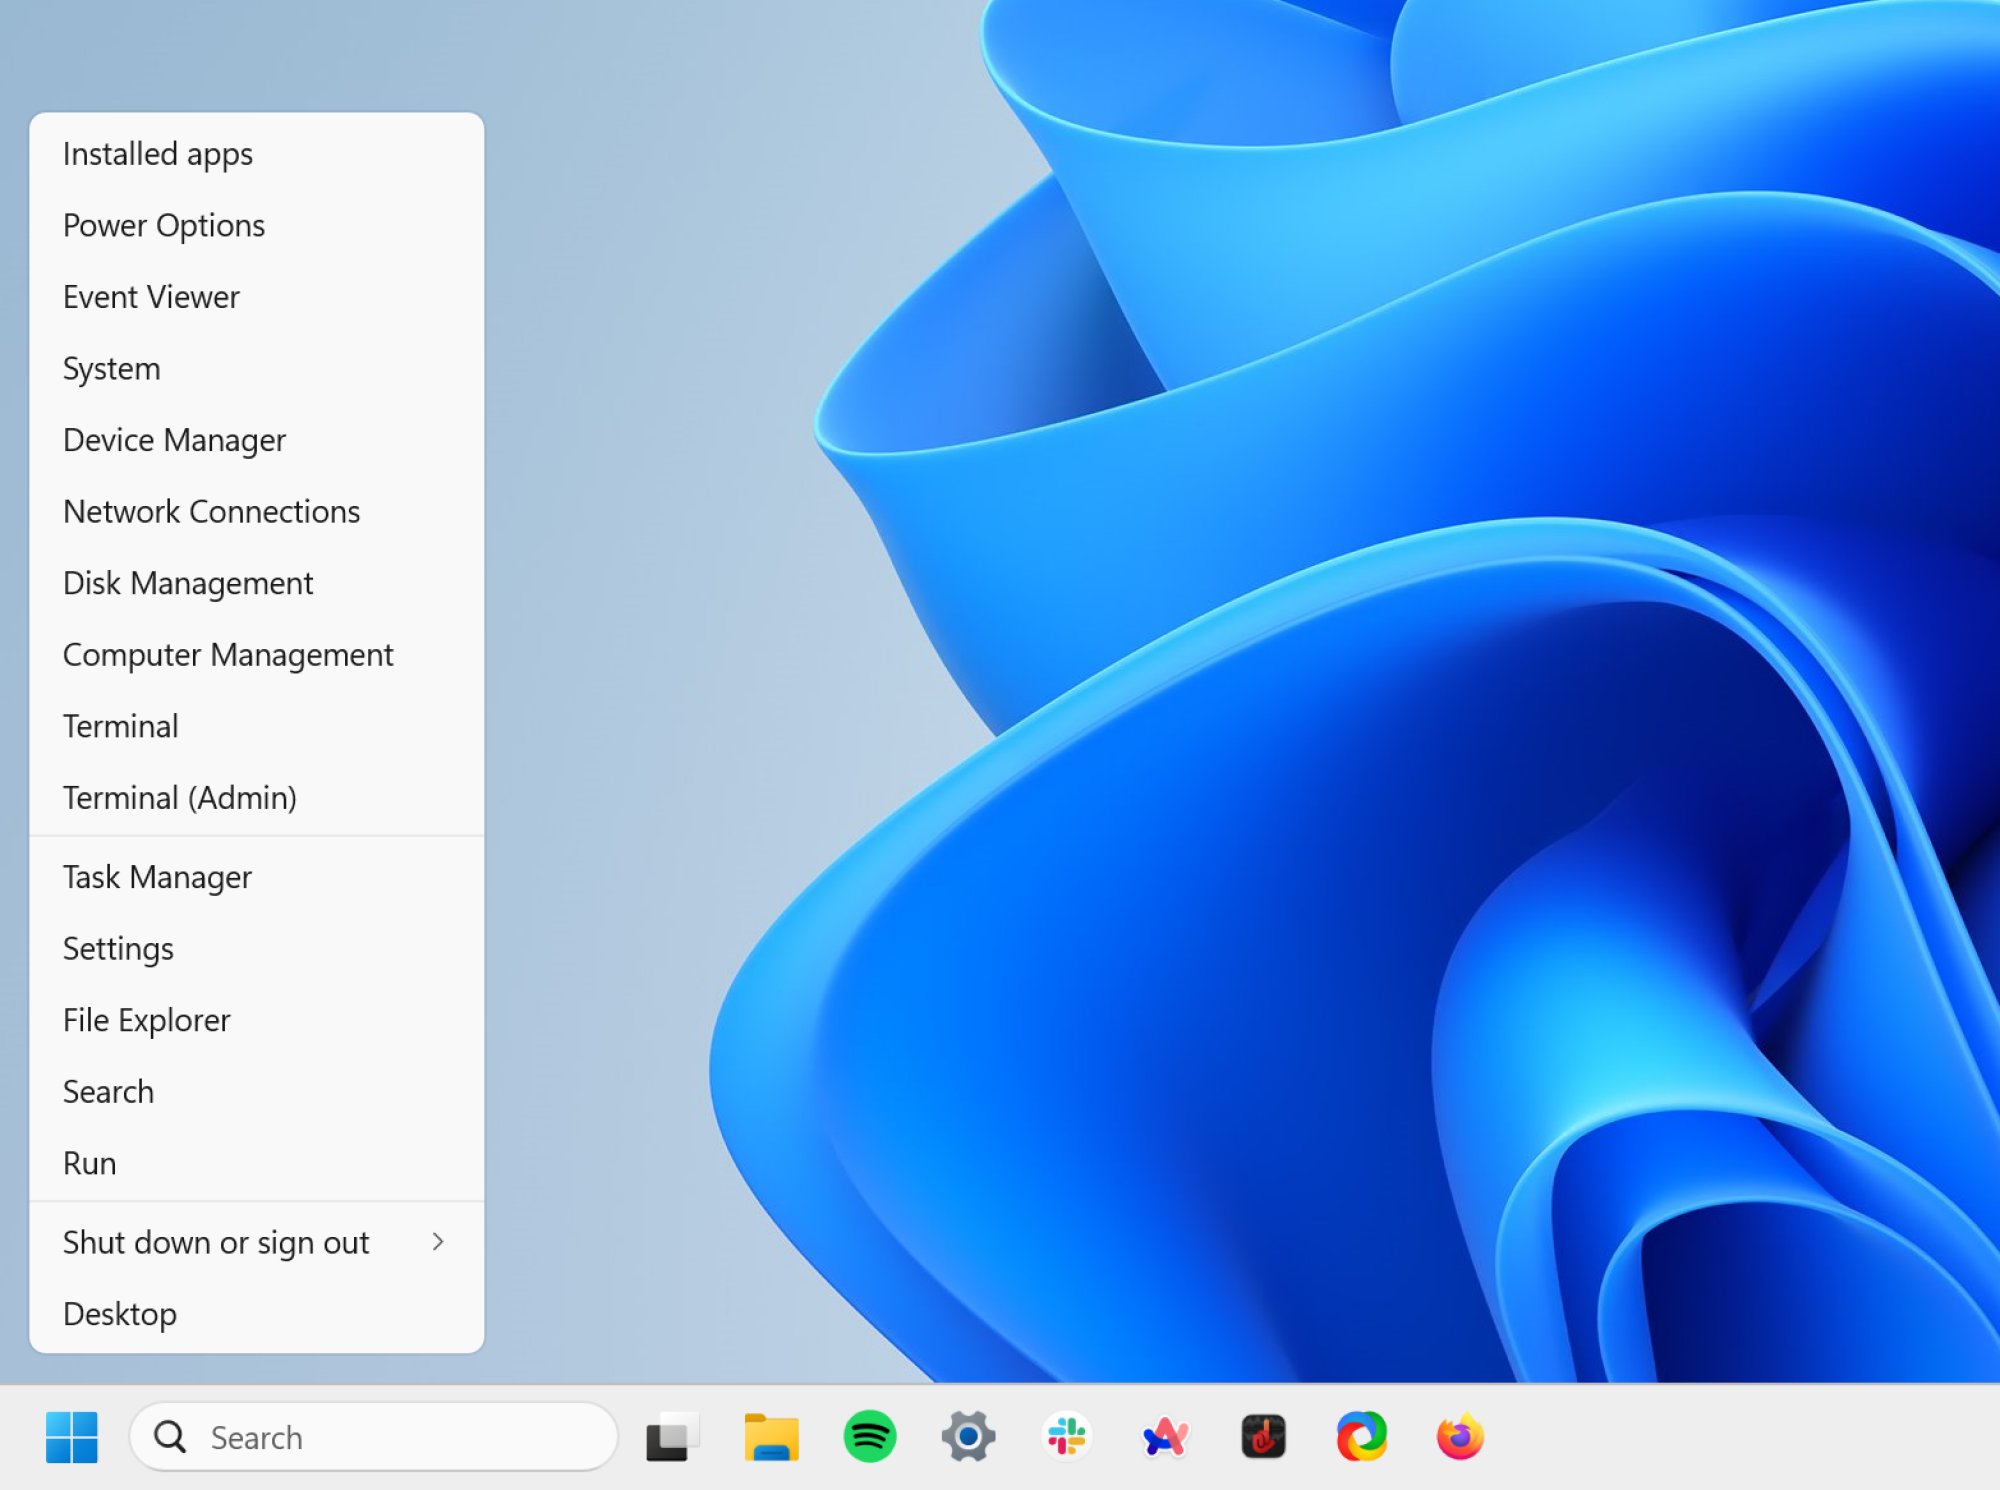Launch Slack from the taskbar
This screenshot has width=2000, height=1490.
[1069, 1437]
